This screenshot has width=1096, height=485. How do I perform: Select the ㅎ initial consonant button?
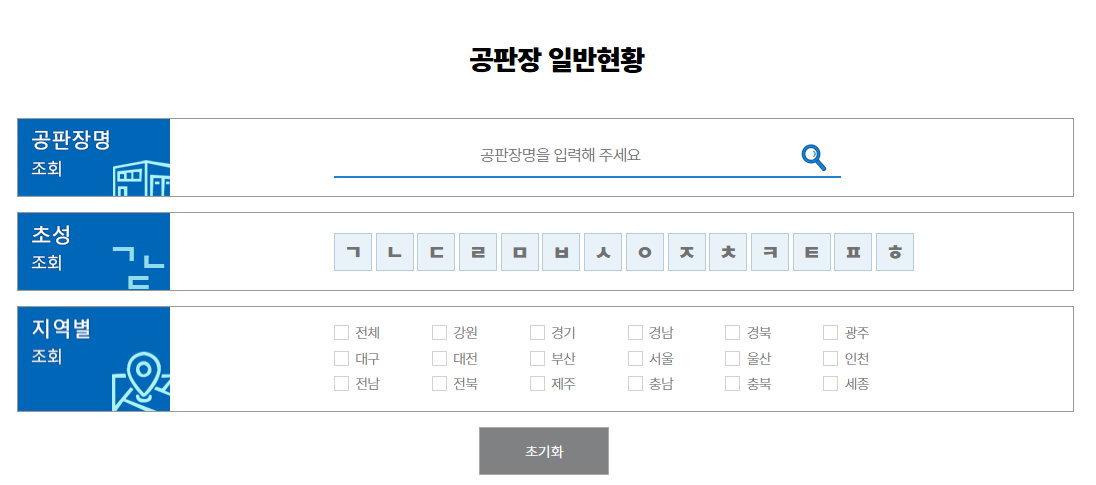[895, 252]
